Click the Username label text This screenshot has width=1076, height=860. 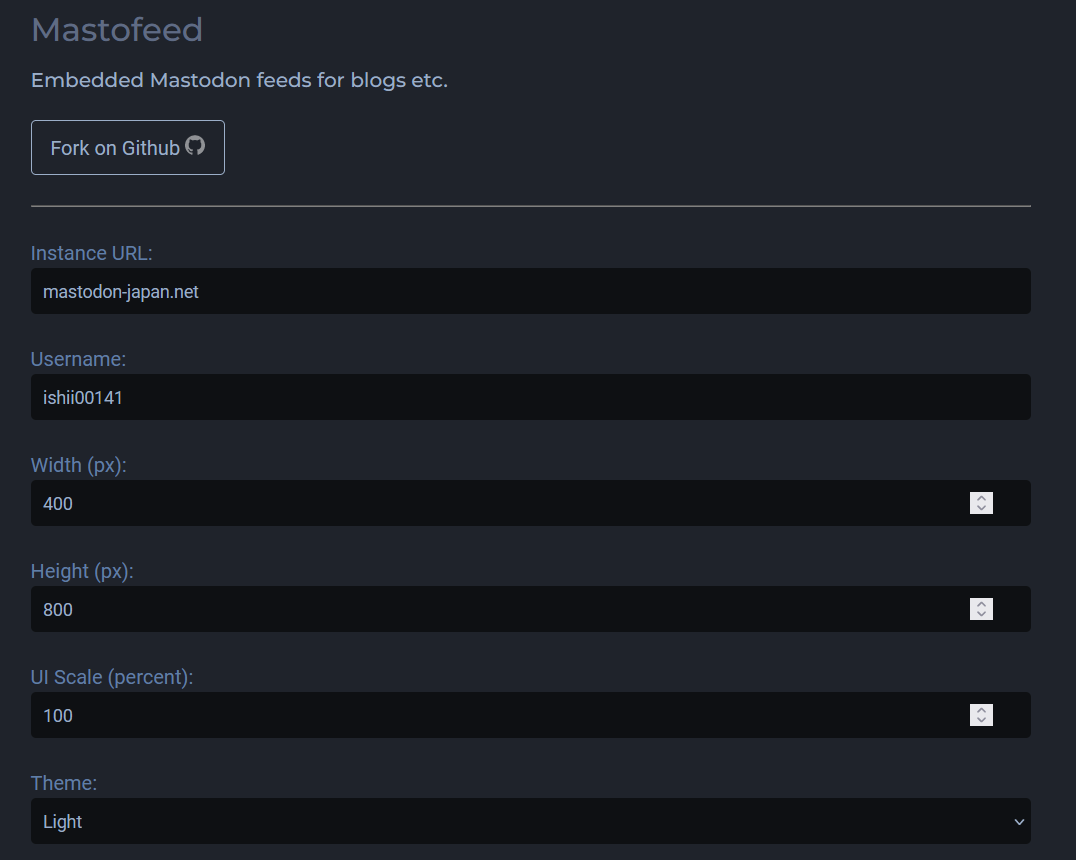pyautogui.click(x=78, y=359)
